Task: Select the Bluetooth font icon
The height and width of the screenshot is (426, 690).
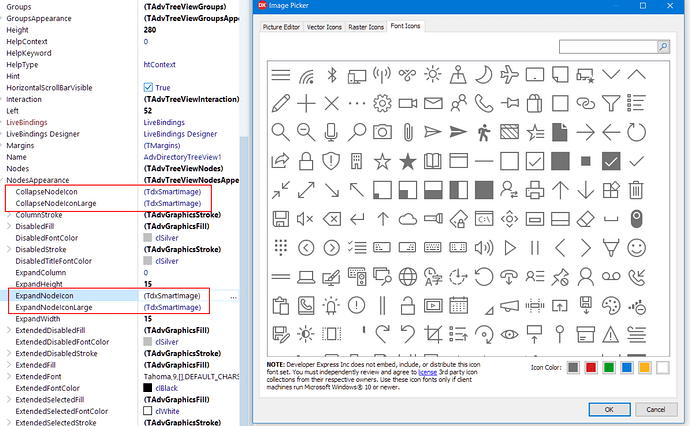Action: pos(332,75)
